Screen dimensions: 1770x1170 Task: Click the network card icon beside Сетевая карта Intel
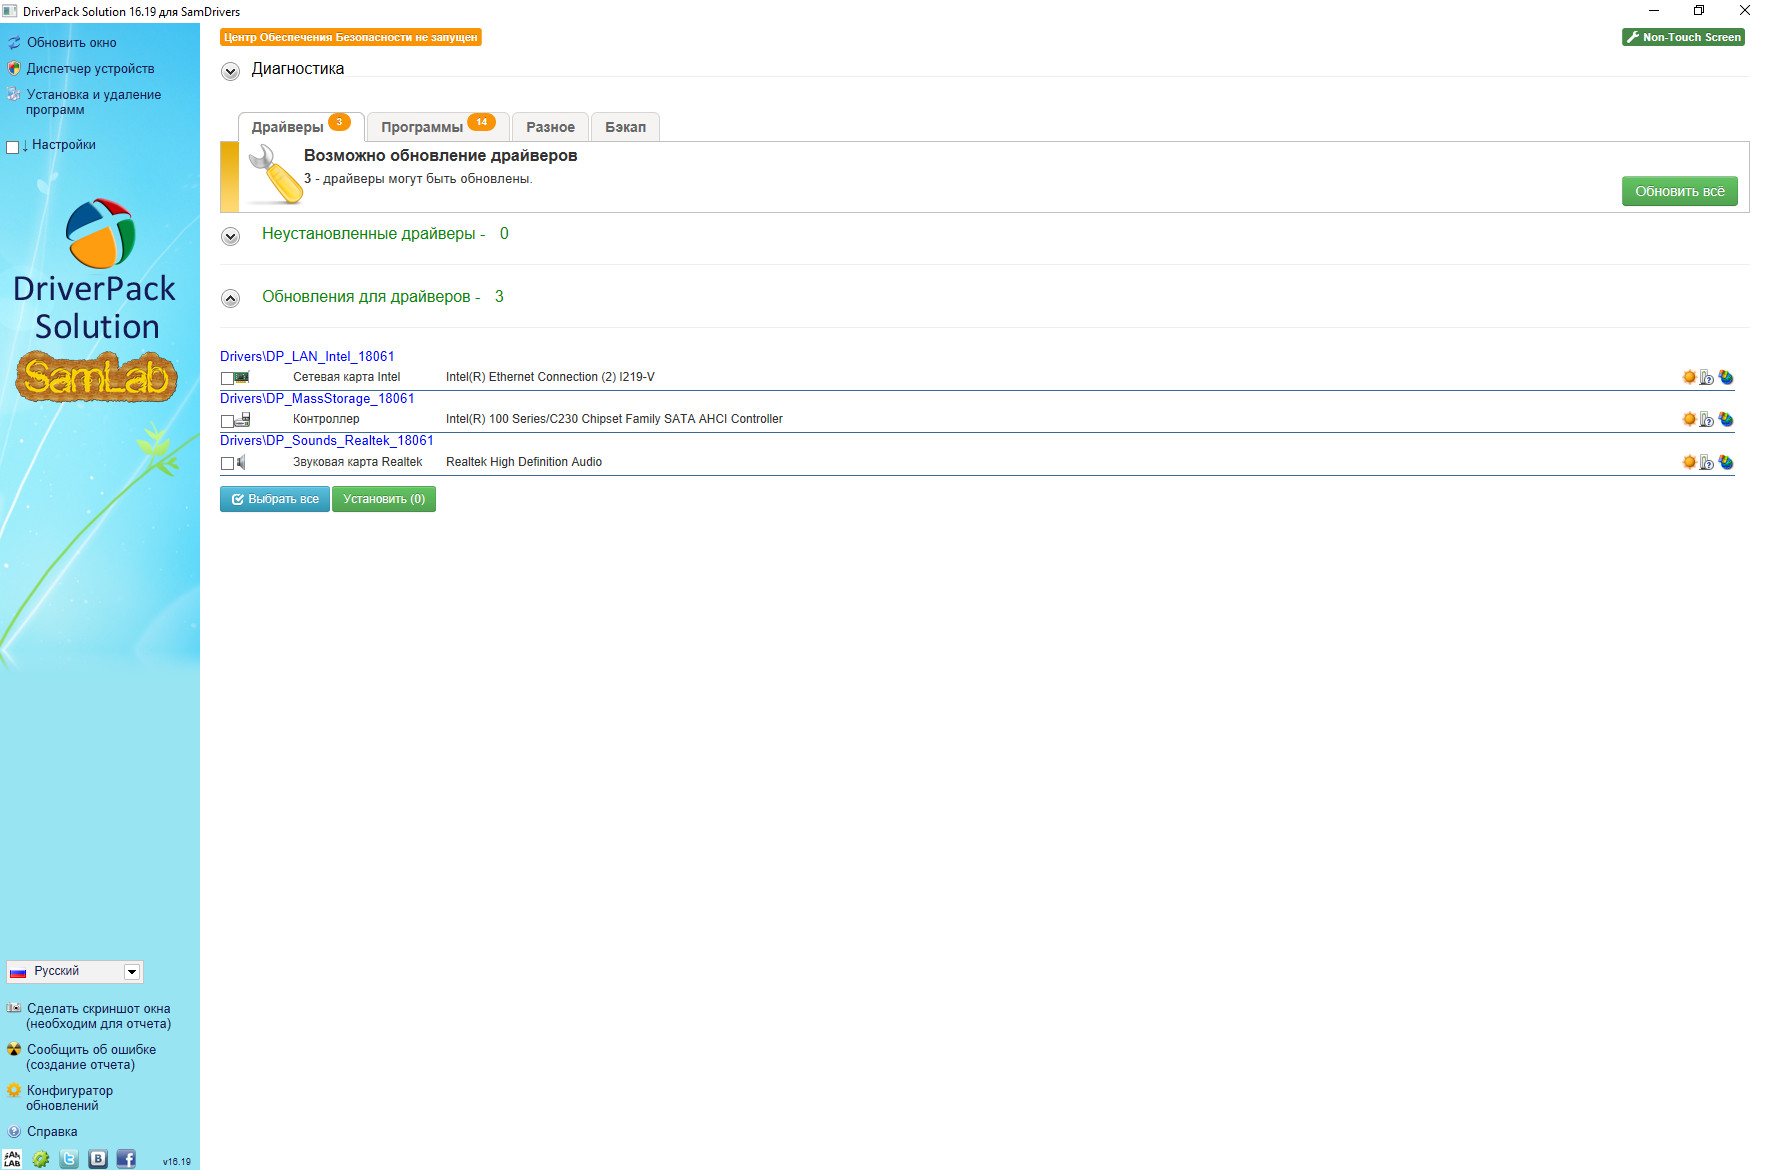coord(242,378)
